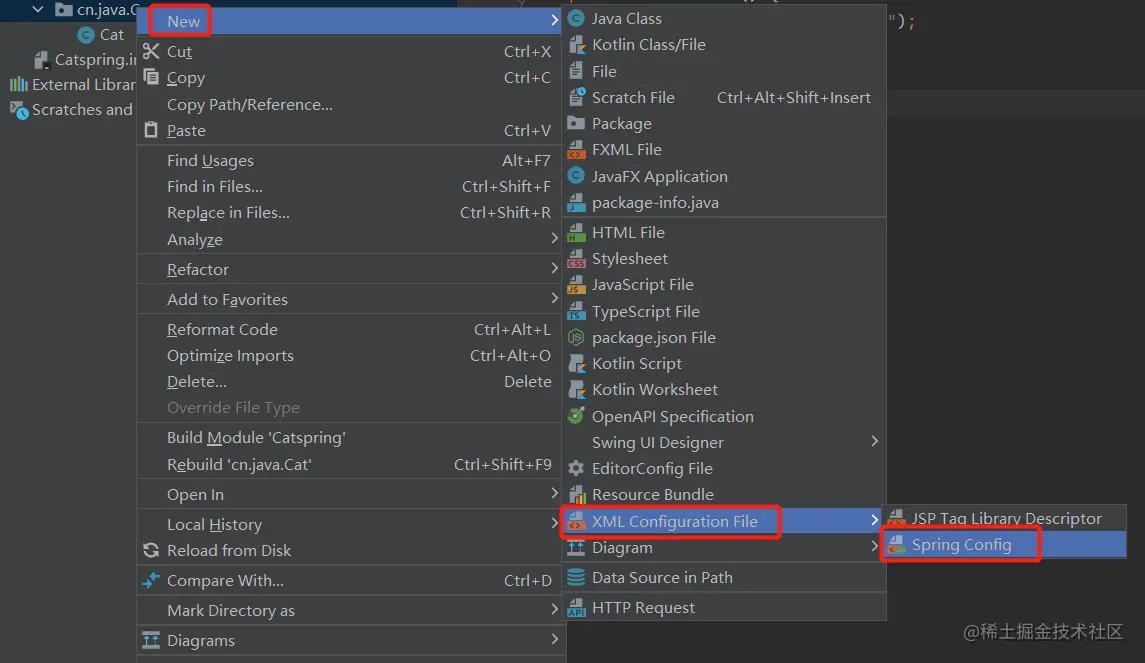Click the Paste clipboard icon

[151, 130]
